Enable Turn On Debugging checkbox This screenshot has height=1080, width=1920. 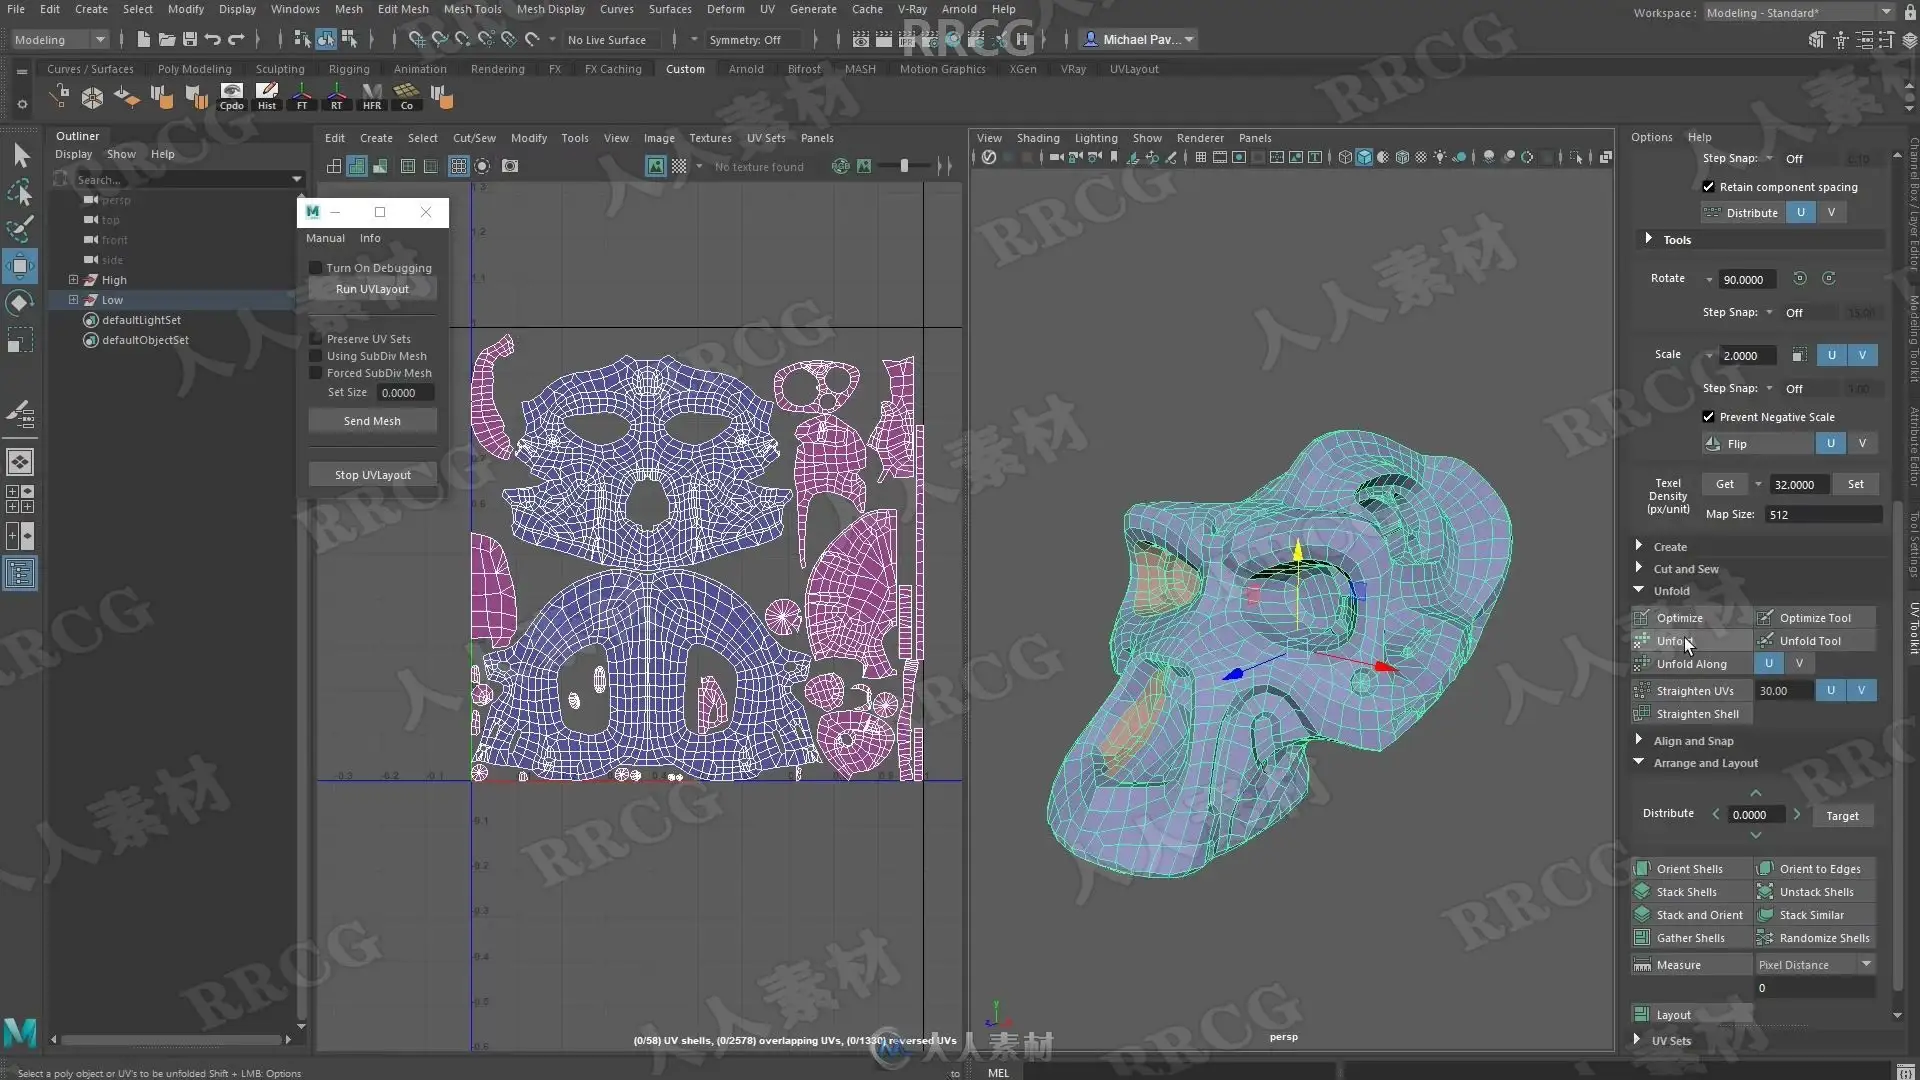pyautogui.click(x=316, y=268)
